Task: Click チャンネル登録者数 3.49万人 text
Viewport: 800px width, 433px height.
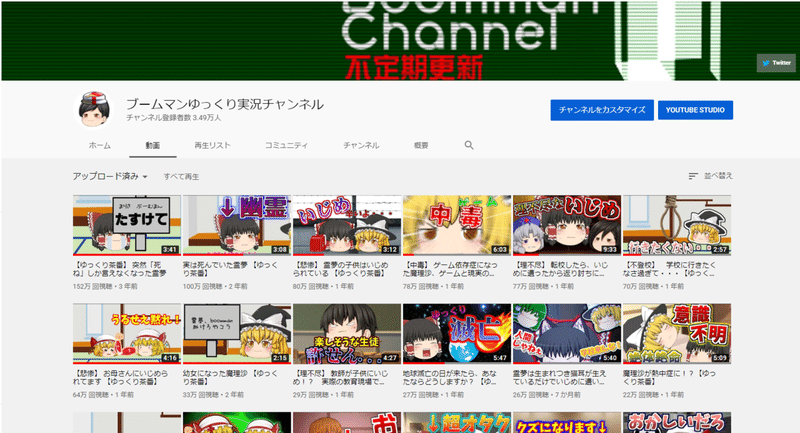Action: 173,118
